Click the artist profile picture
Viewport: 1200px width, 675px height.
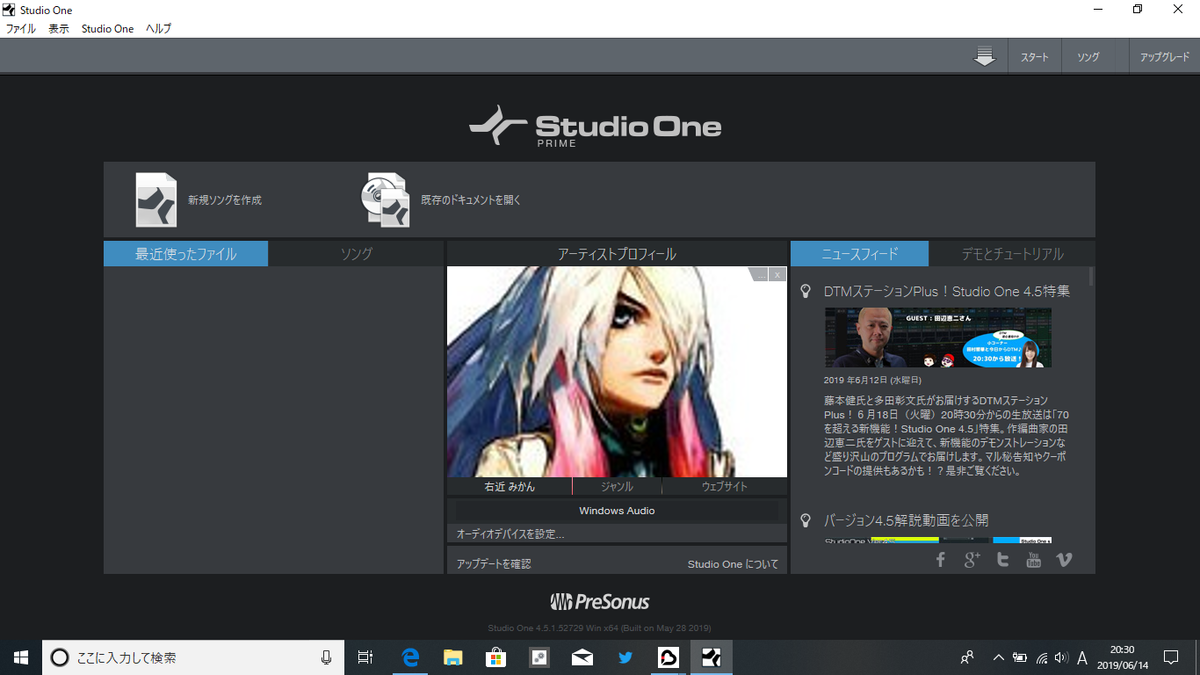(x=617, y=372)
